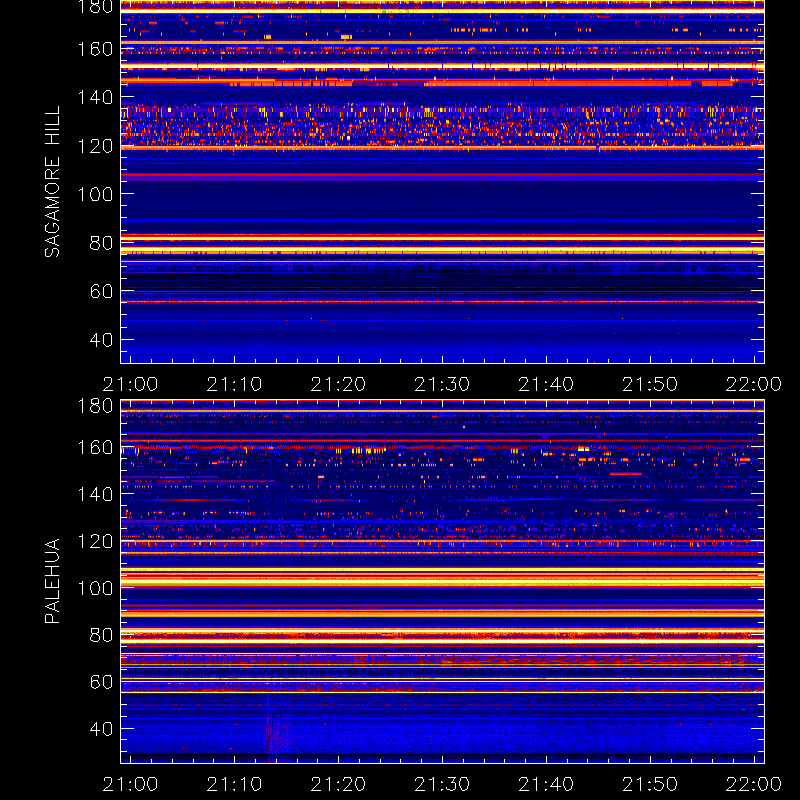This screenshot has width=800, height=800.
Task: Click the 21:00 time label under Palehua plot
Action: tap(131, 784)
